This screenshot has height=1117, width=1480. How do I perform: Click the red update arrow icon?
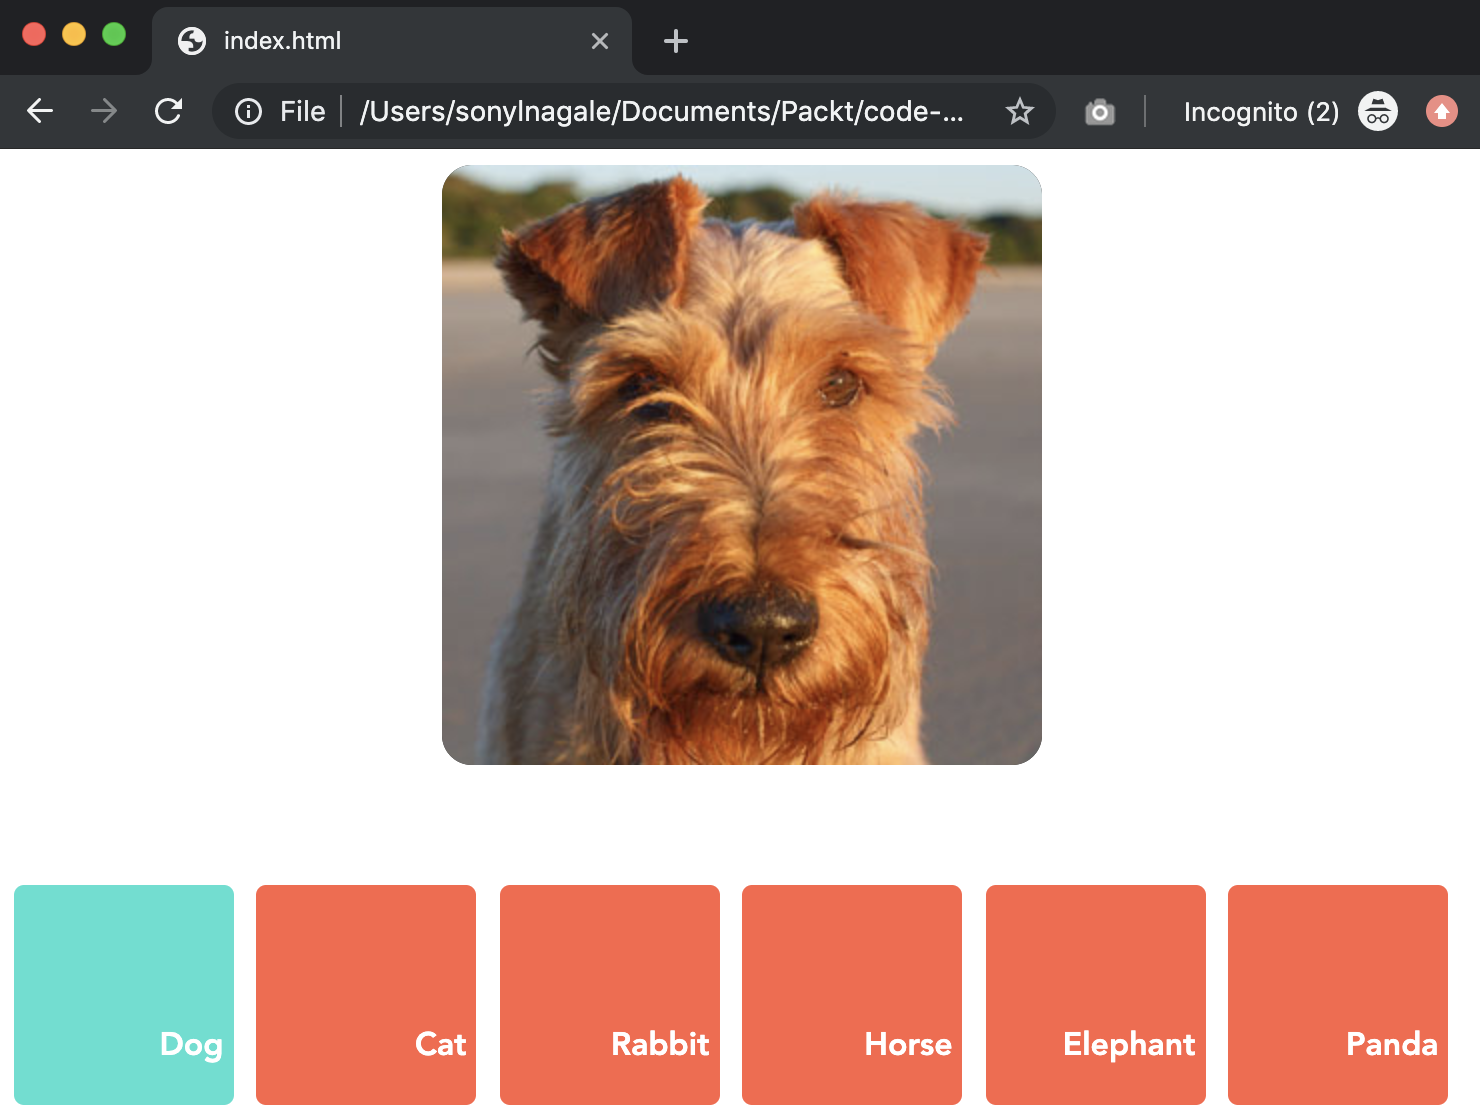[1441, 111]
